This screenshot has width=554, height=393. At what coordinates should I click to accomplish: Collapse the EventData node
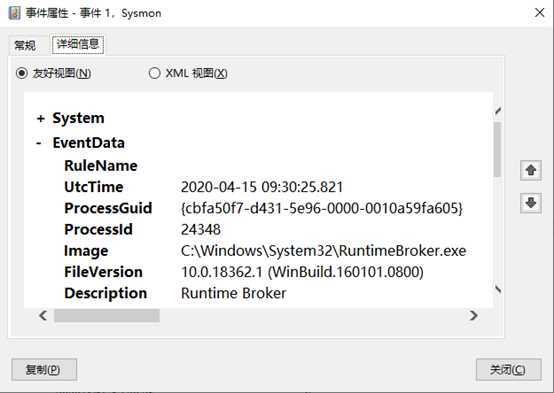point(39,143)
